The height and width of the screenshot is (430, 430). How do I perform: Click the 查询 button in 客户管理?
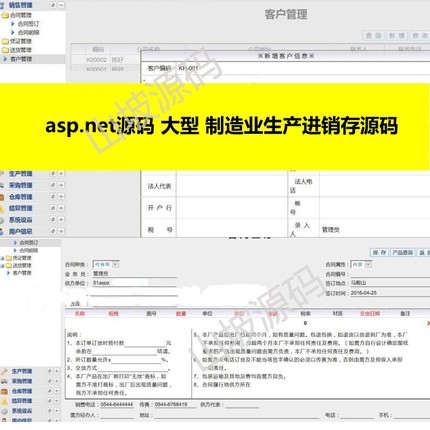(x=373, y=35)
